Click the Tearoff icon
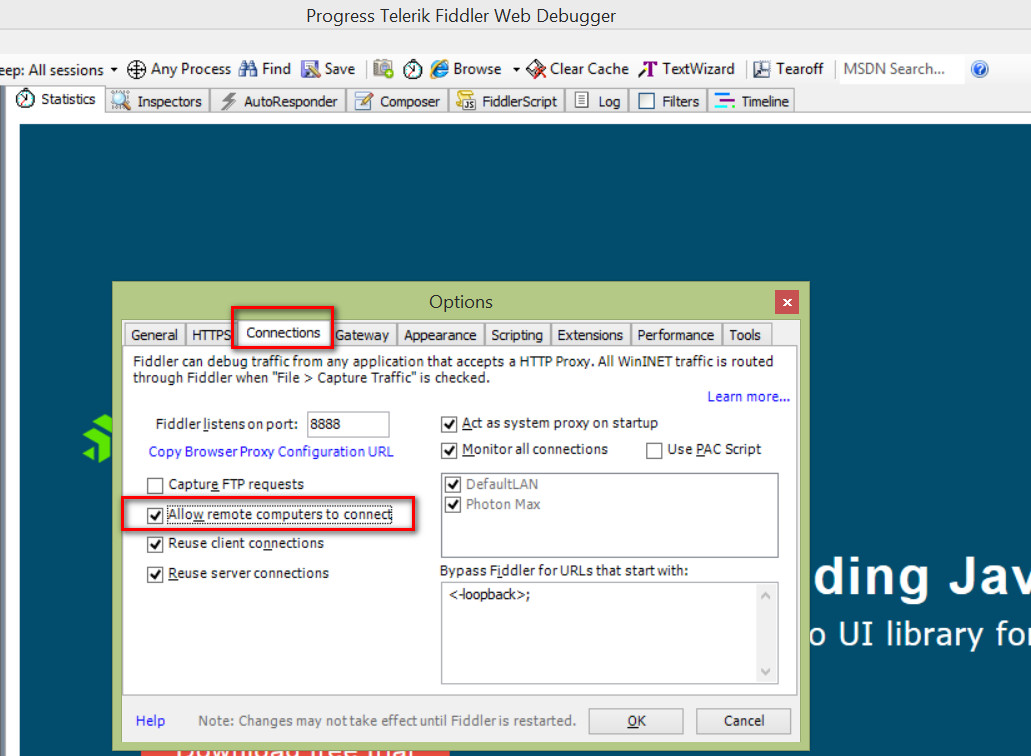Image resolution: width=1031 pixels, height=756 pixels. [x=761, y=69]
